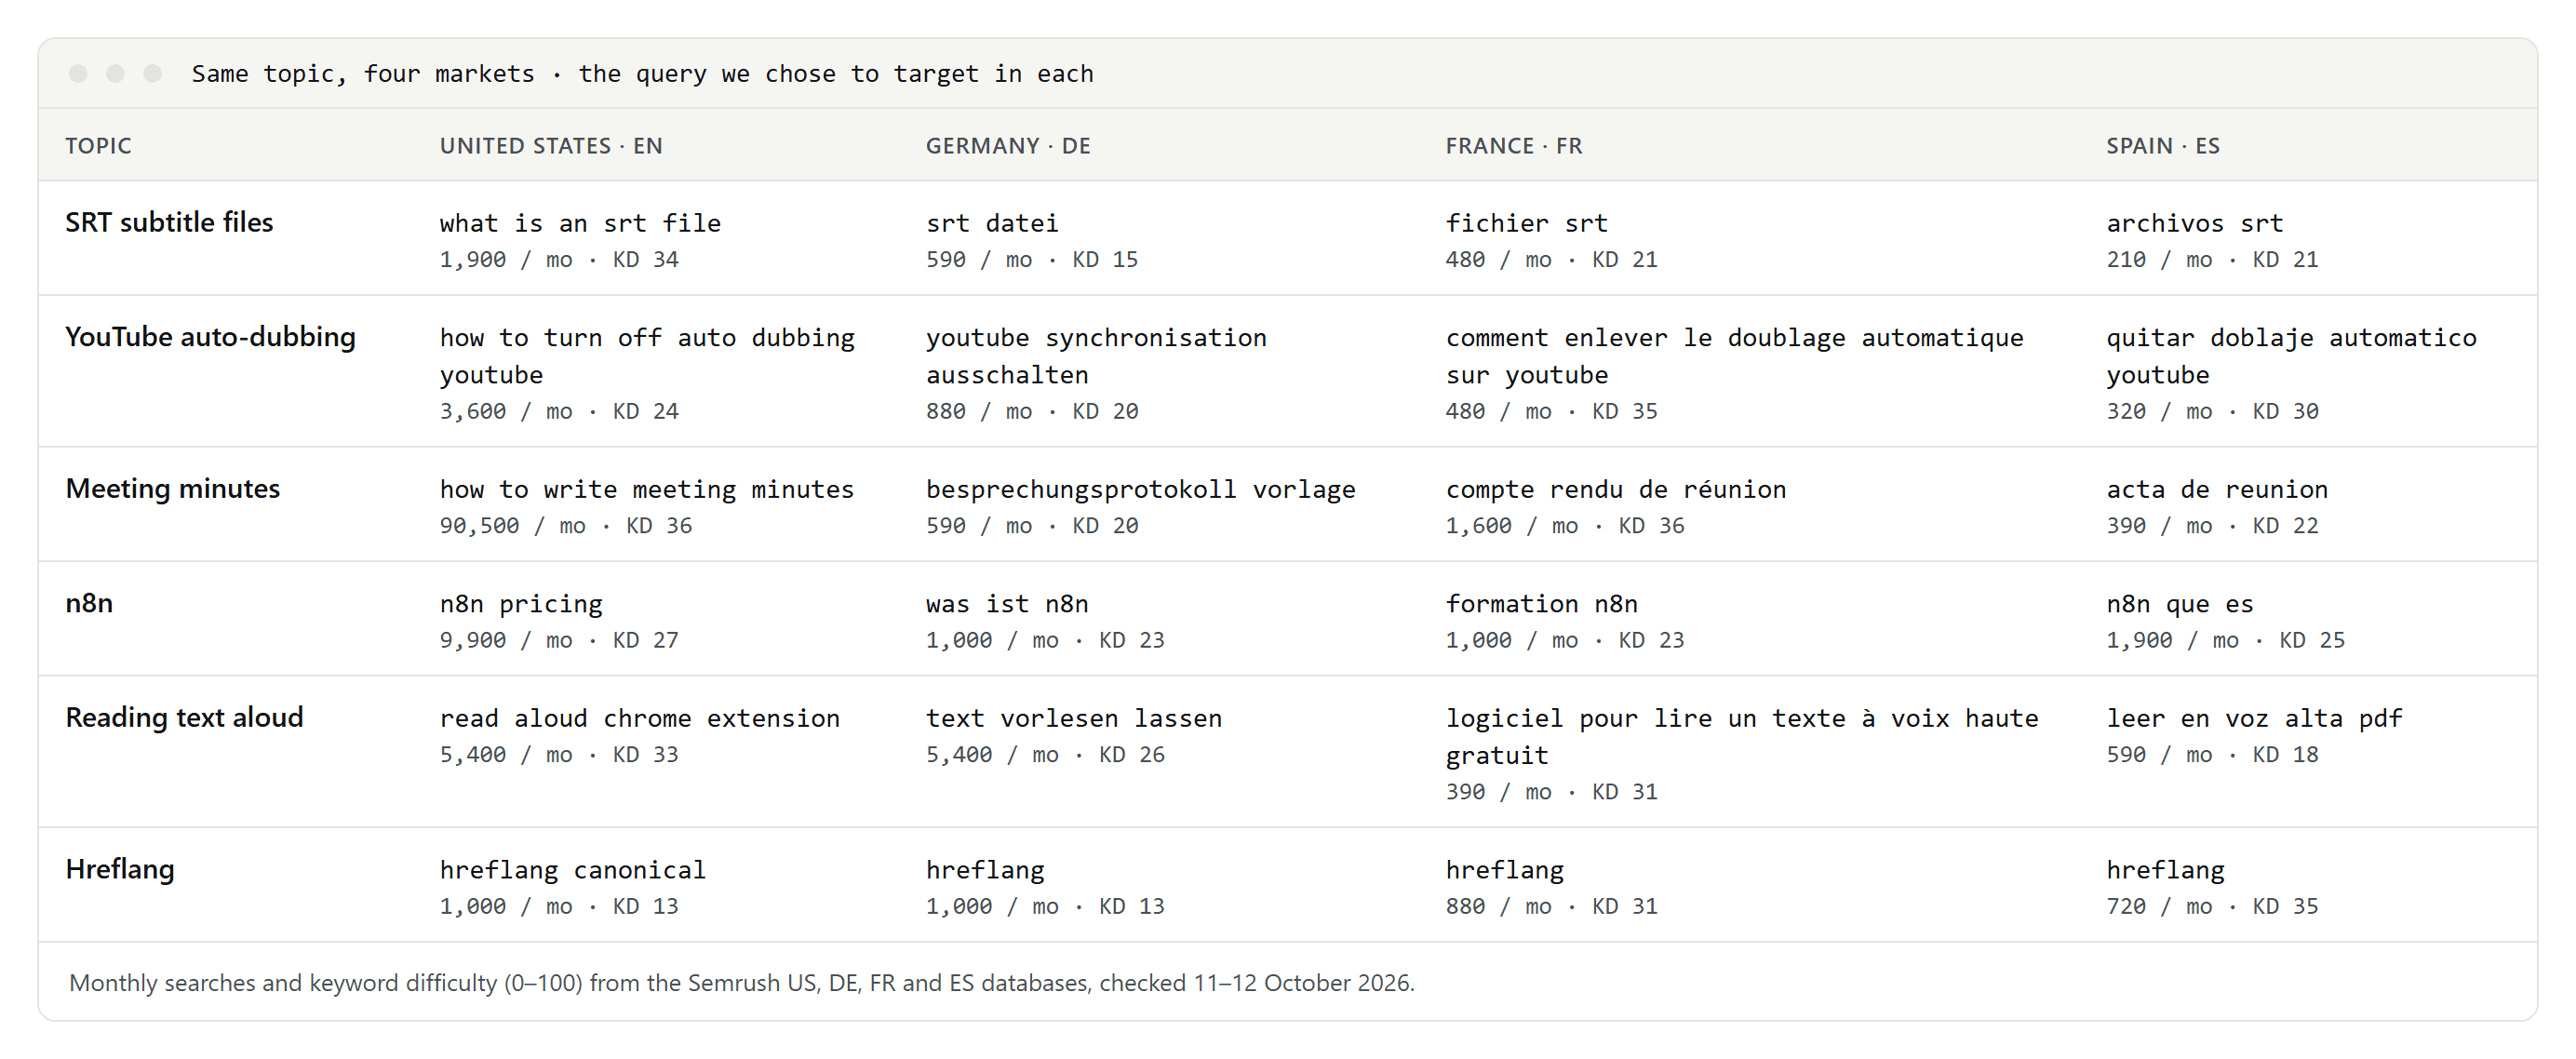Image resolution: width=2576 pixels, height=1059 pixels.
Task: Click 'text vorlesen lassen' query
Action: tap(1074, 718)
